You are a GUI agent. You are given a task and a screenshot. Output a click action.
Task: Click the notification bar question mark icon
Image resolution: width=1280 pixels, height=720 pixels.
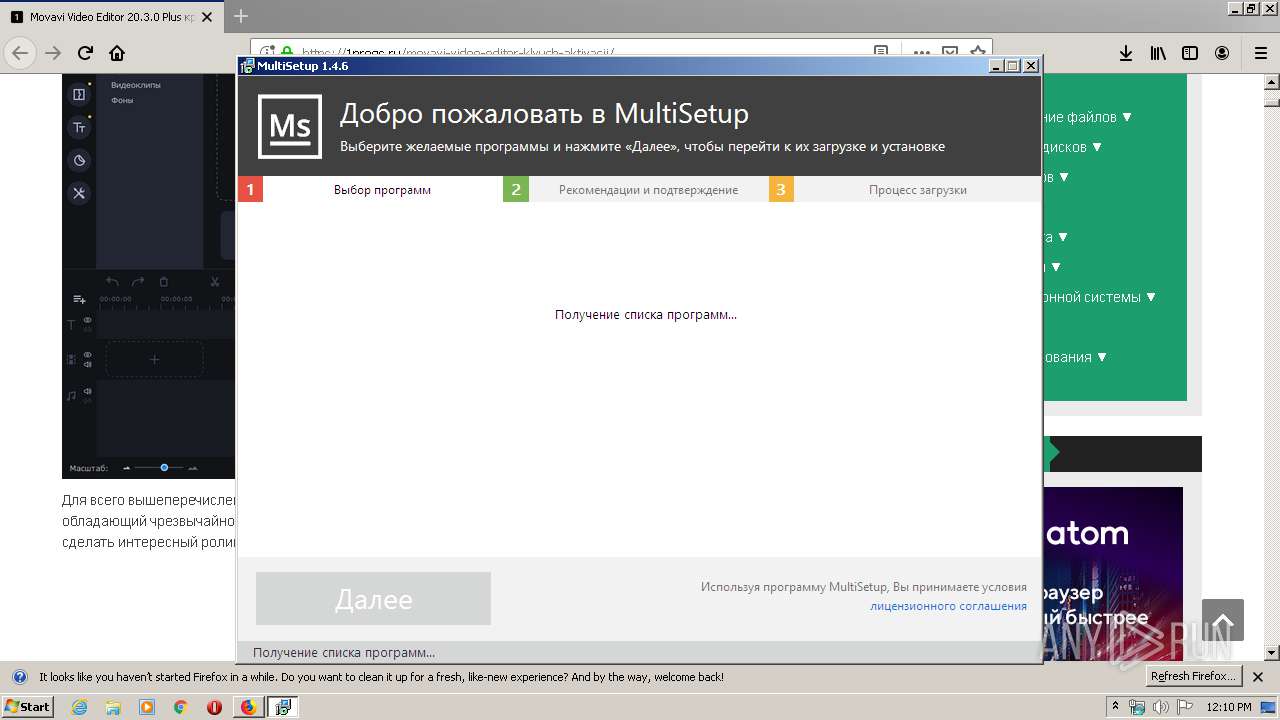point(19,677)
